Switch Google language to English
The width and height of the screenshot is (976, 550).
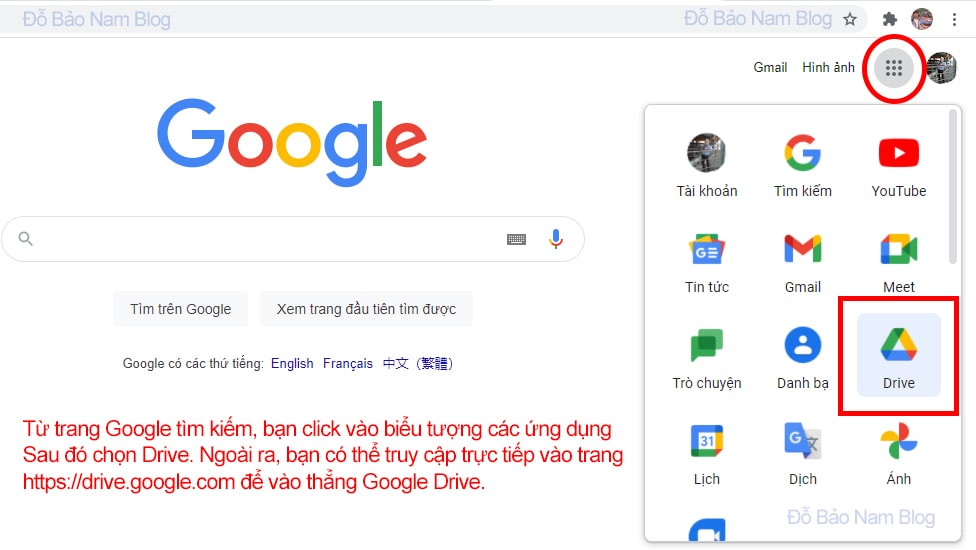[x=292, y=363]
